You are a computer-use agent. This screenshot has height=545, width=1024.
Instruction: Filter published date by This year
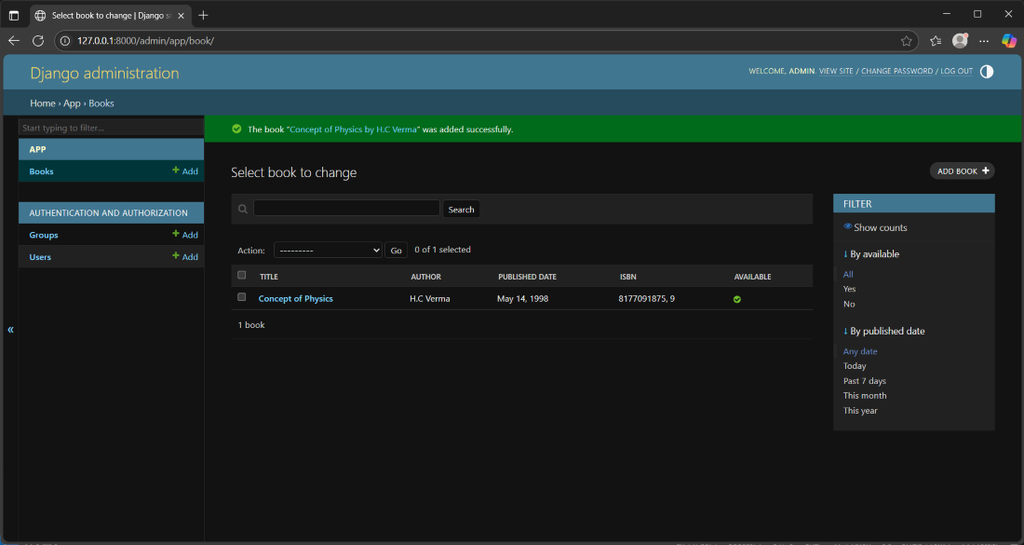pyautogui.click(x=860, y=411)
